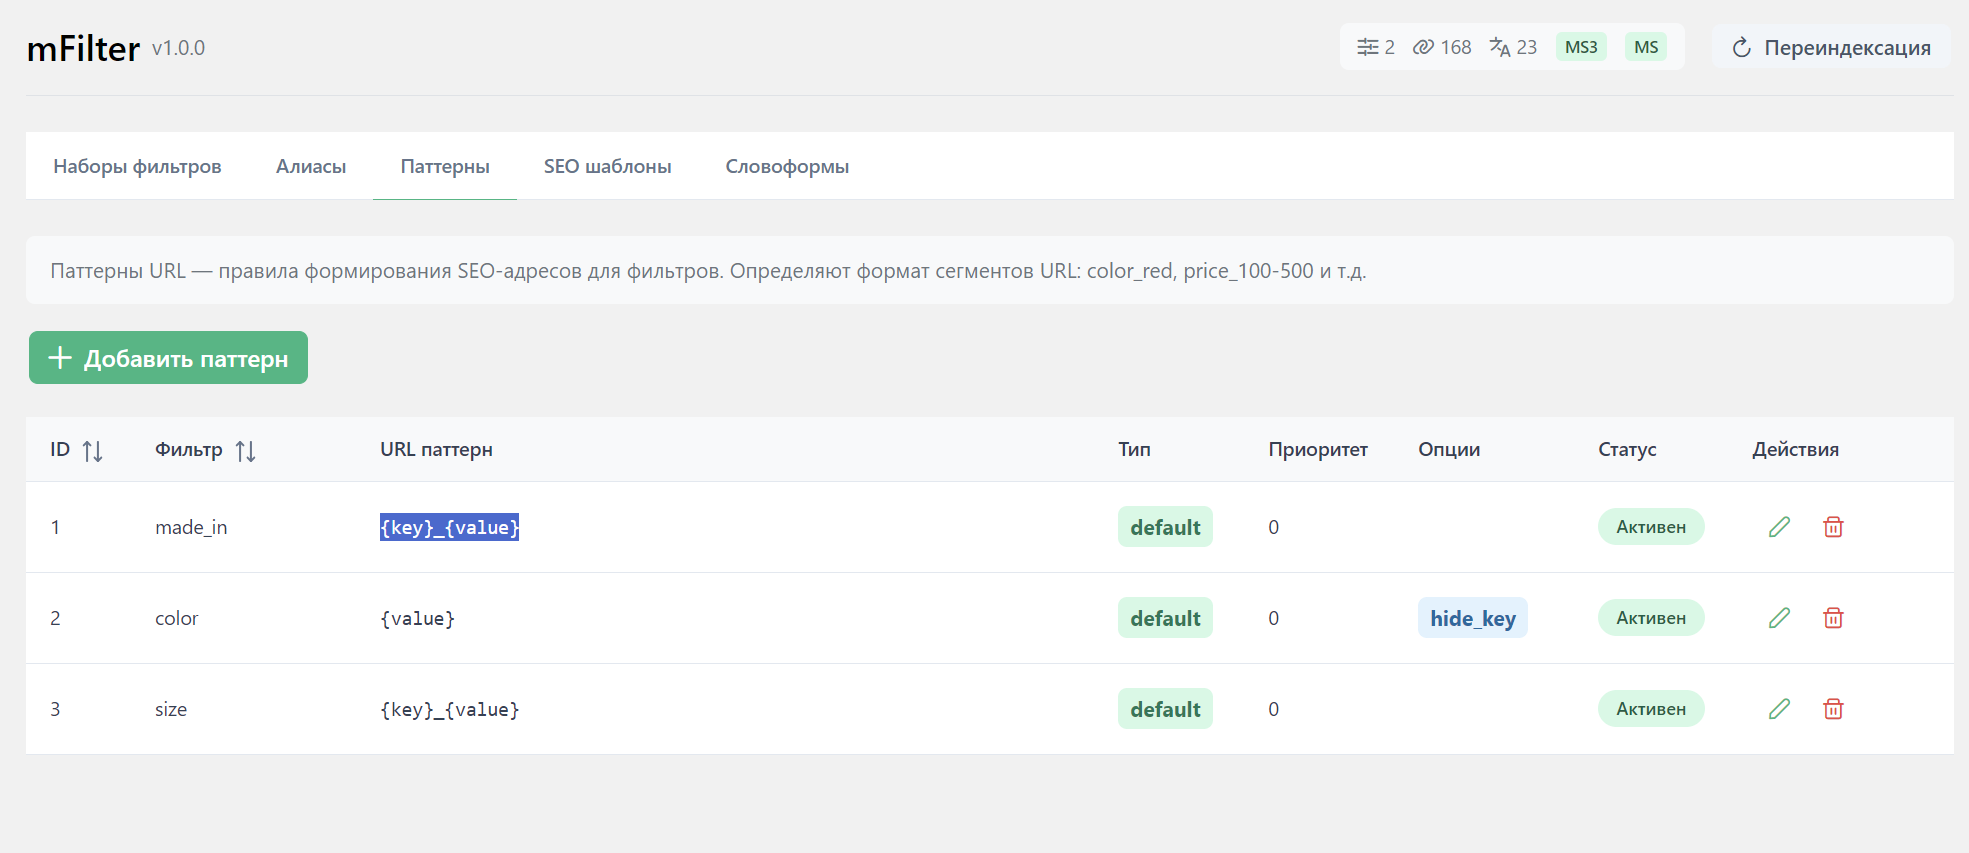Remove the size pattern with trash icon
Image resolution: width=1969 pixels, height=853 pixels.
click(x=1833, y=709)
